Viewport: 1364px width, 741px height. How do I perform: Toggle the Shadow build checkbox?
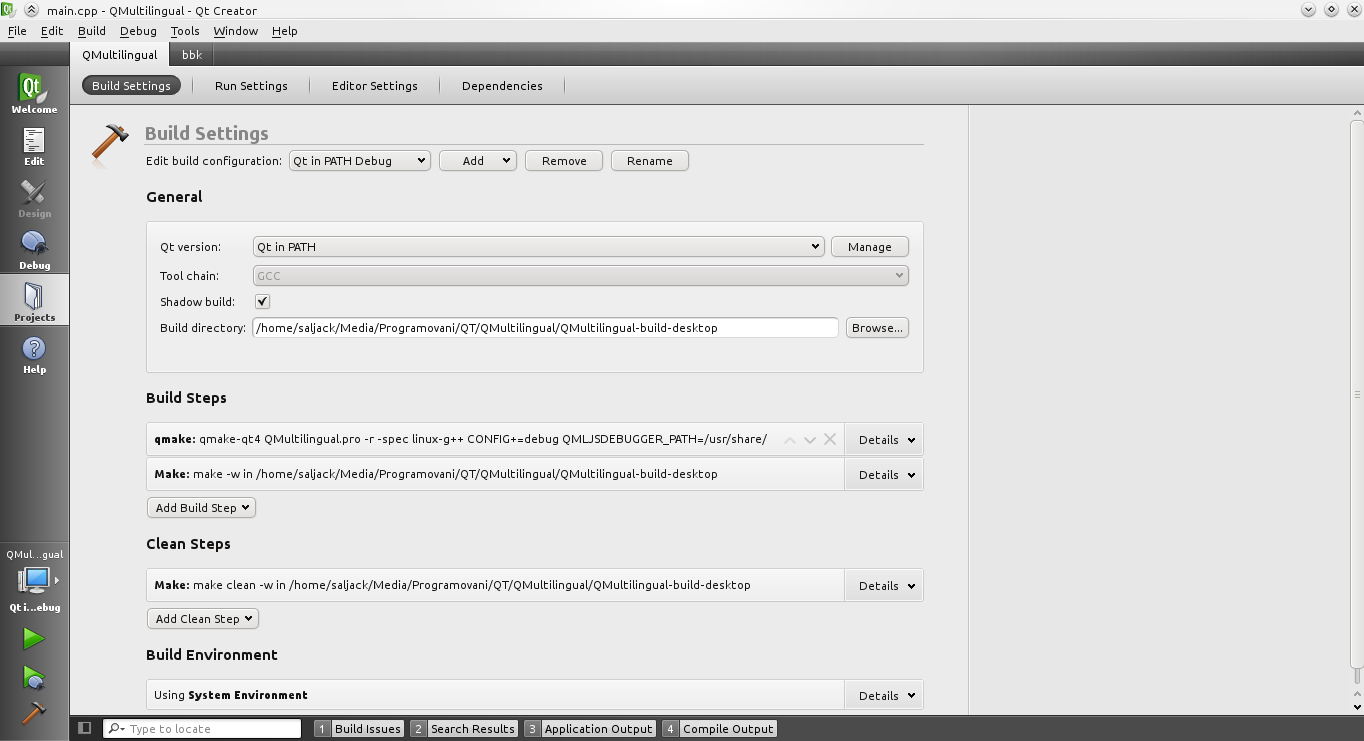(x=262, y=301)
